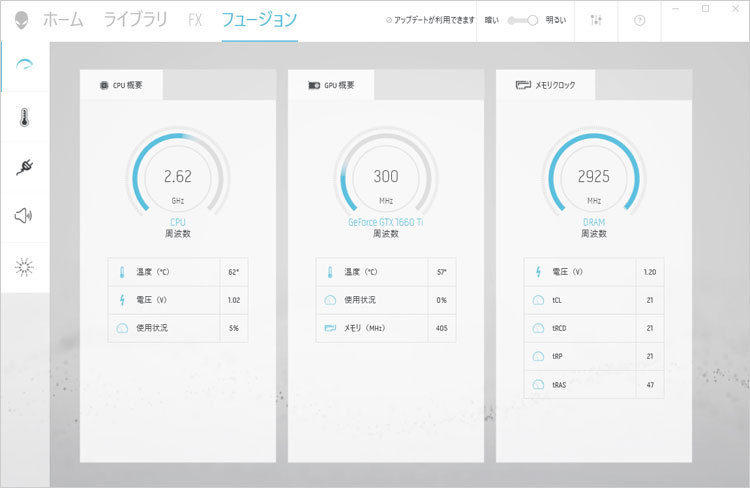Screen dimensions: 750x488
Task: Select the GPU memory value 405
Action: coord(441,328)
